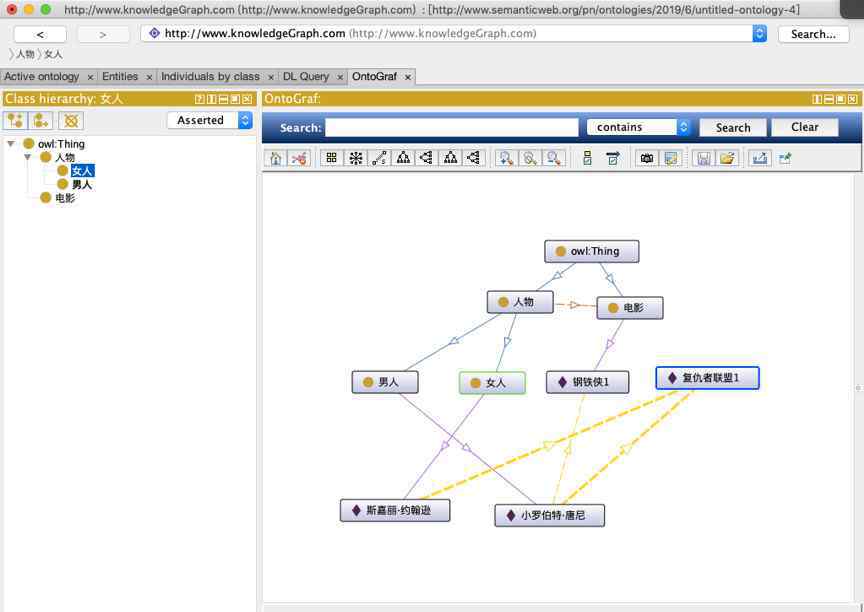
Task: Click the camera icon to capture the graph
Action: point(647,159)
